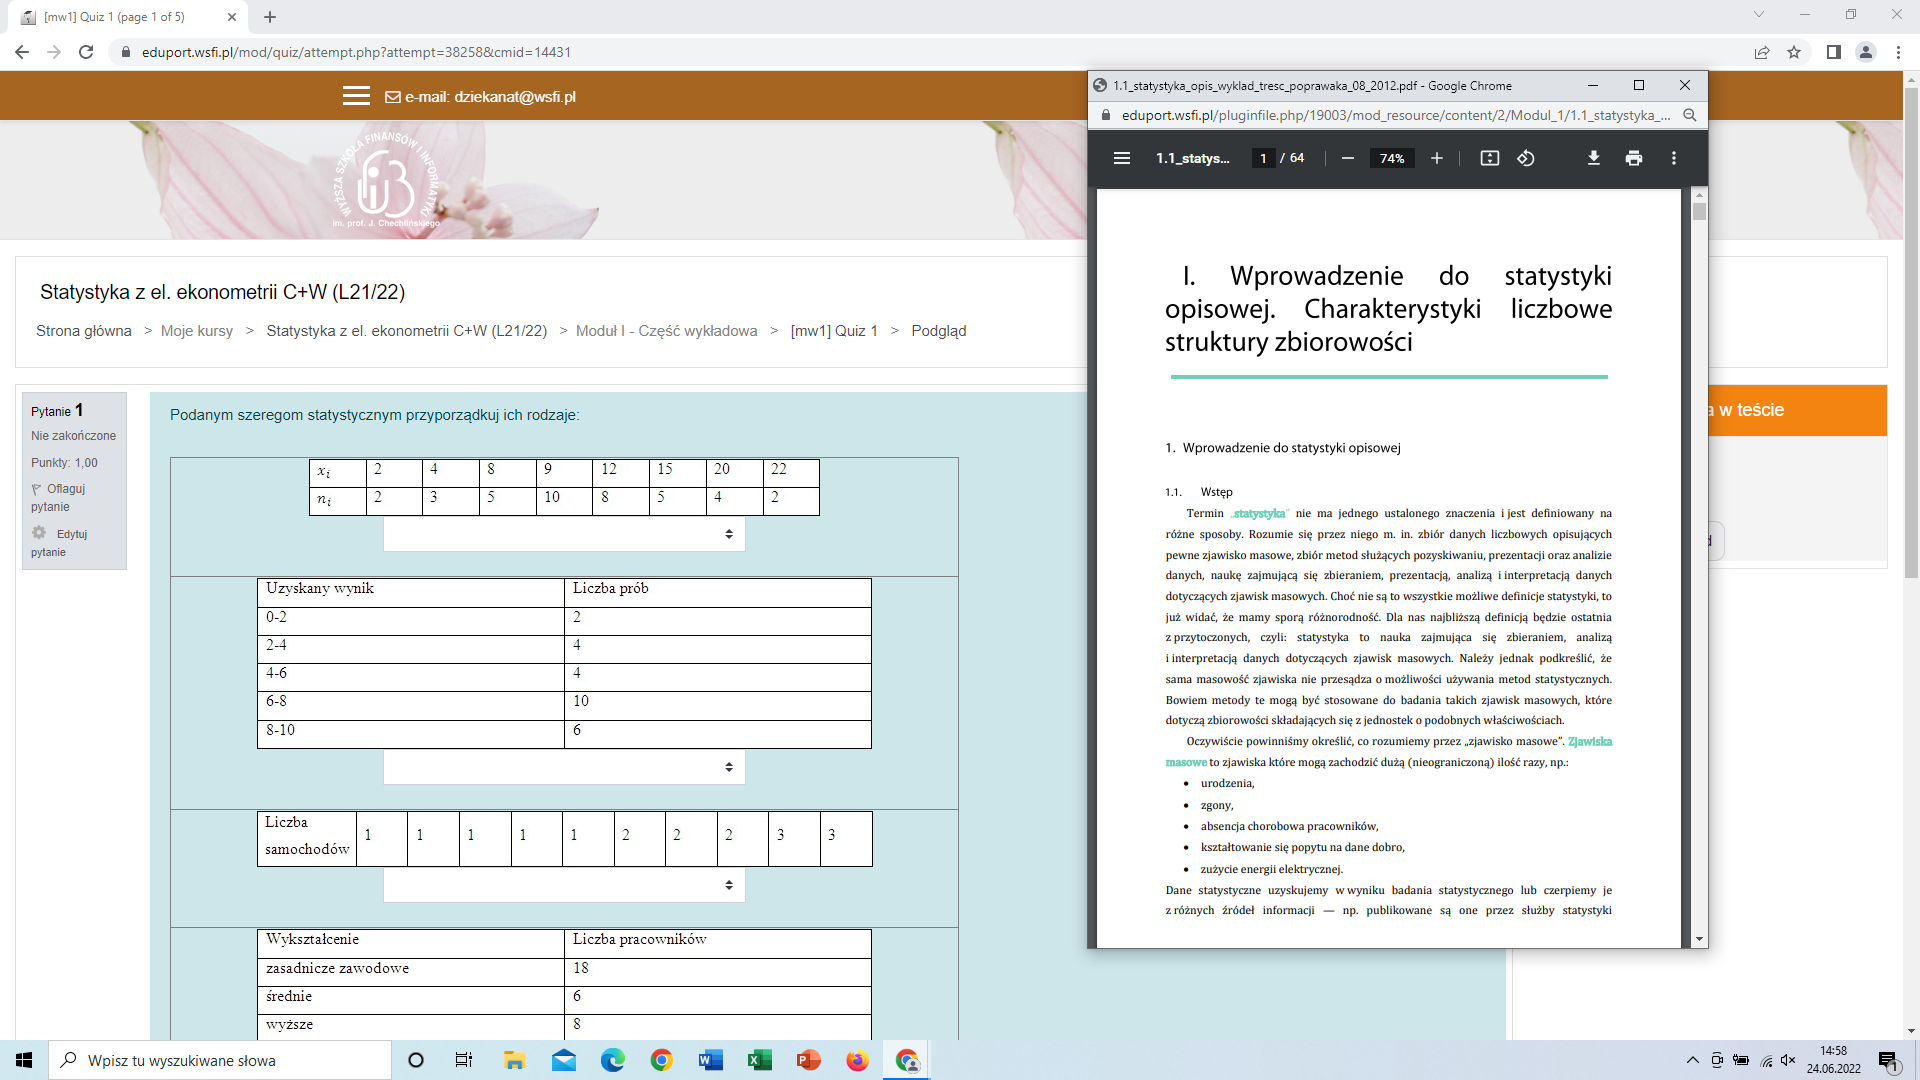This screenshot has width=1920, height=1080.
Task: Open a new browser tab
Action: 270,17
